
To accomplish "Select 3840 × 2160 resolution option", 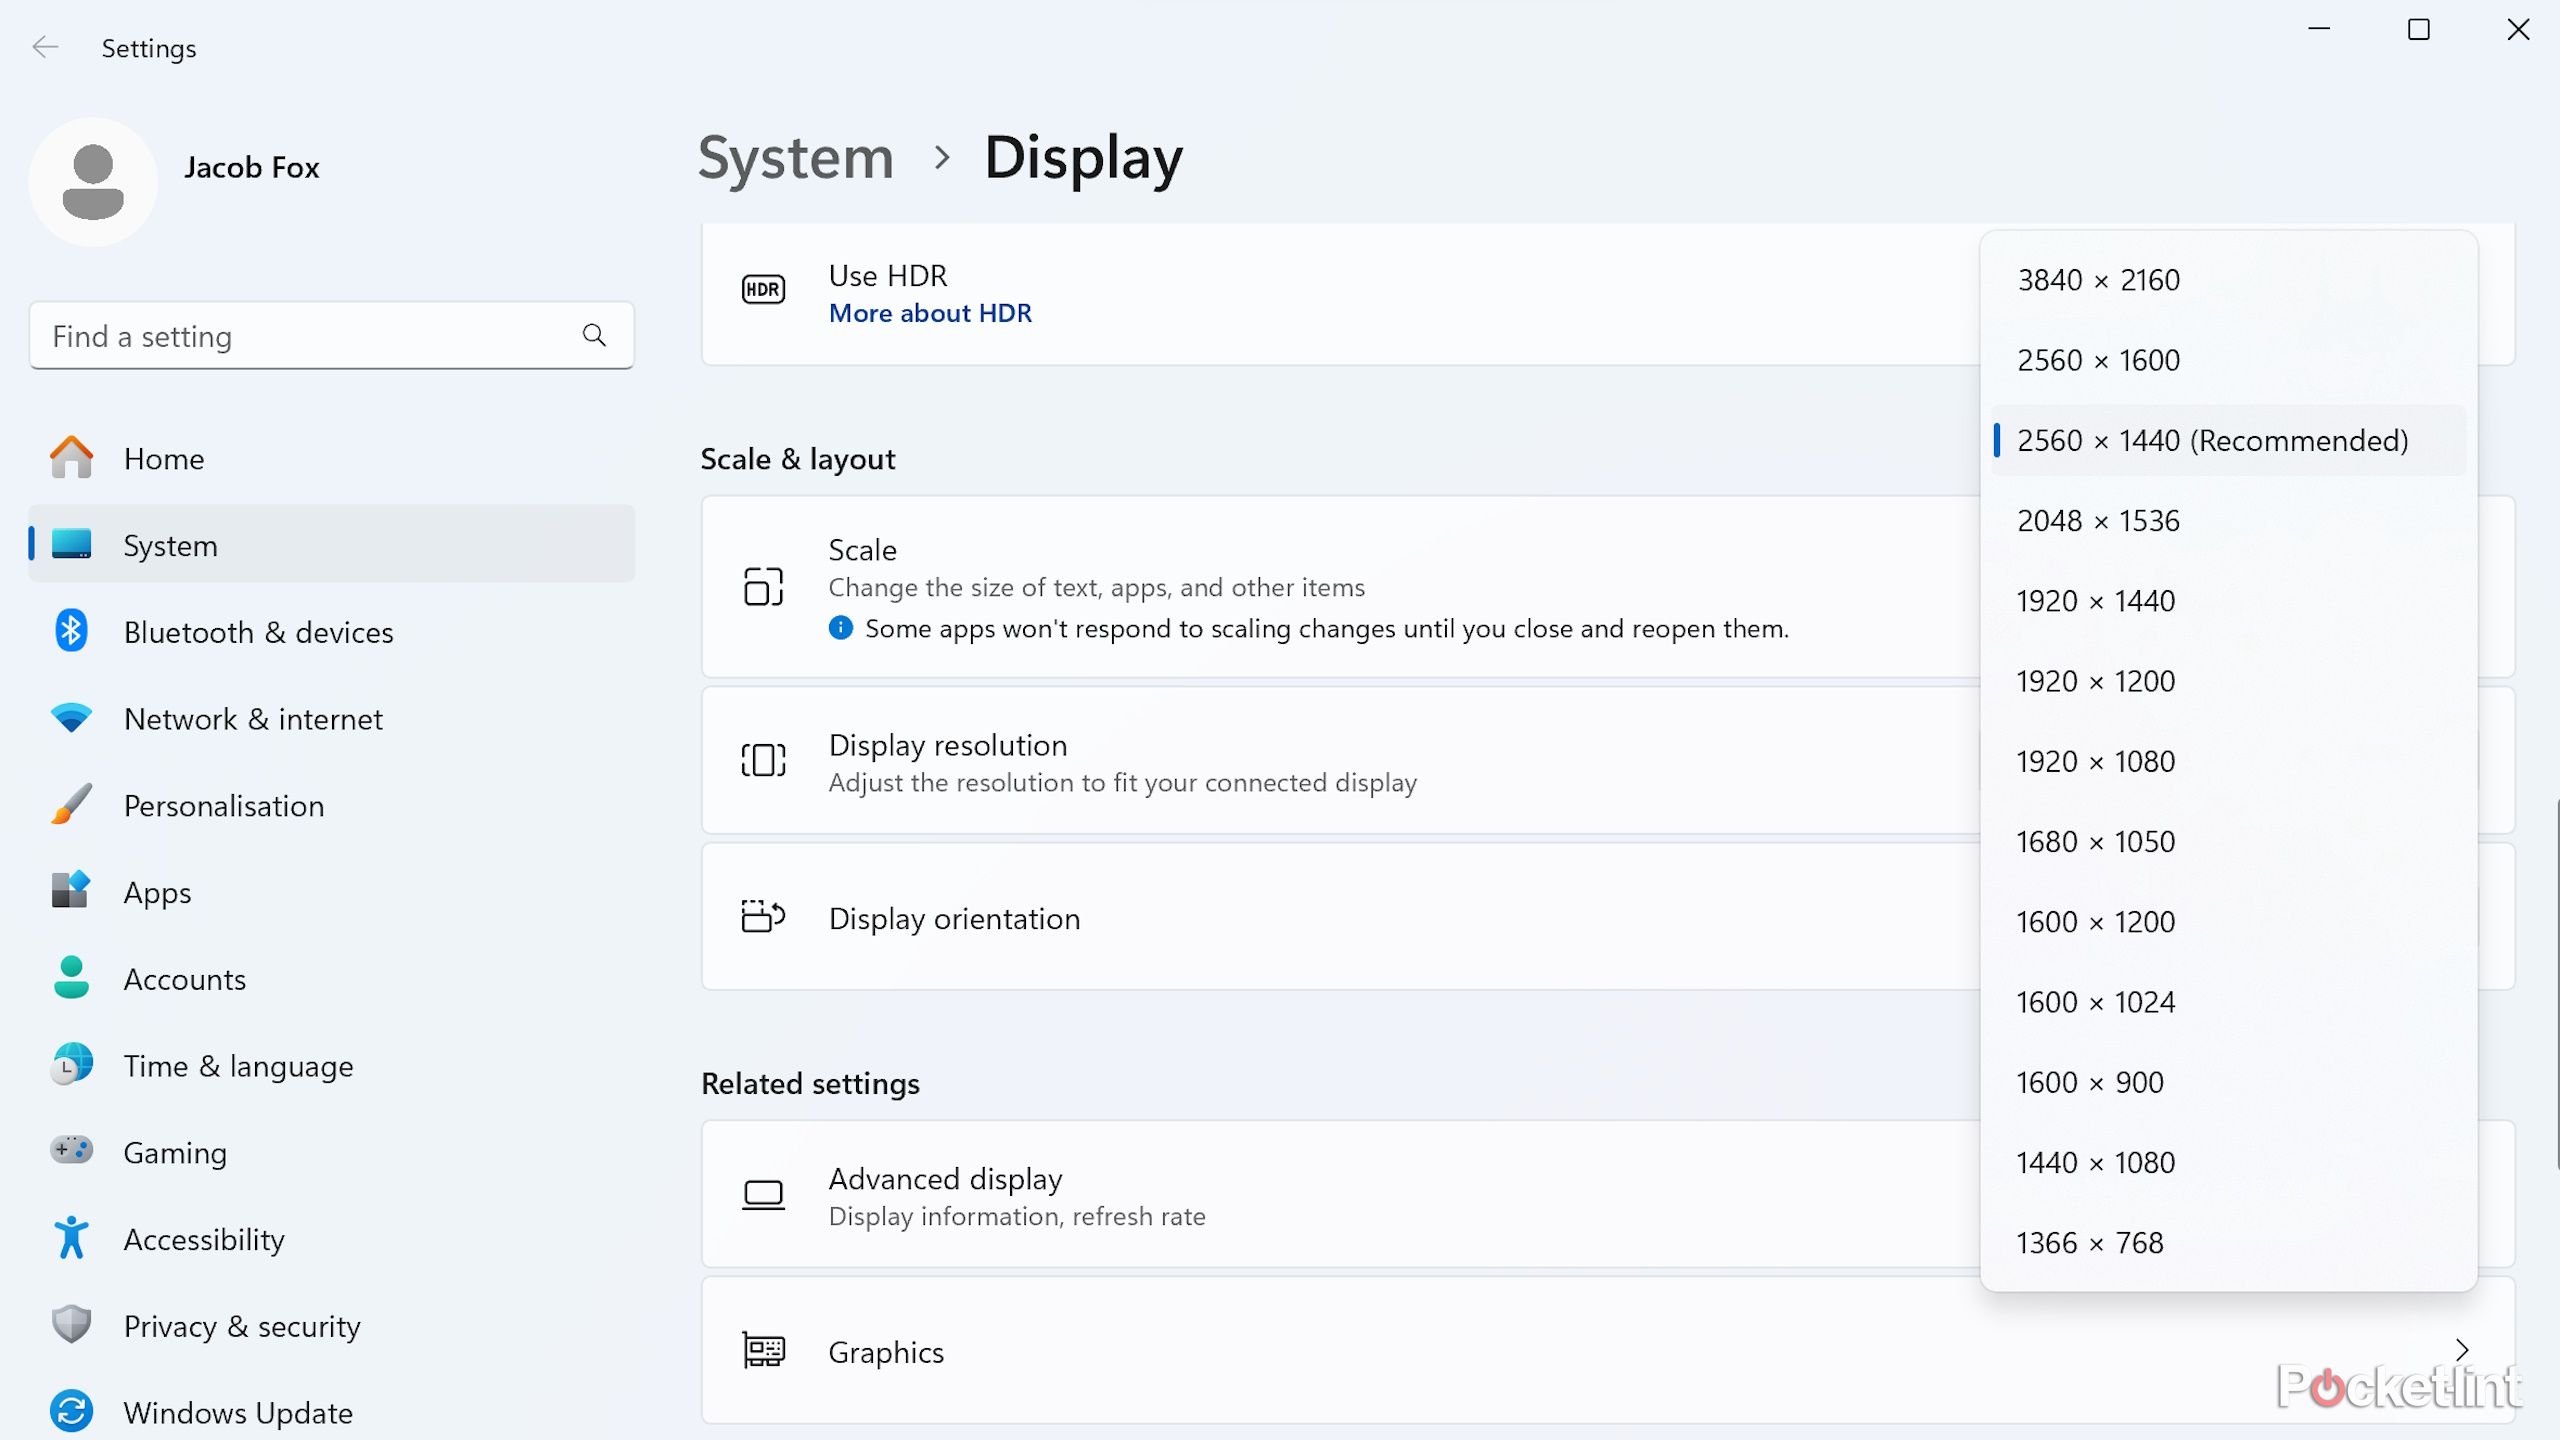I will [2098, 280].
